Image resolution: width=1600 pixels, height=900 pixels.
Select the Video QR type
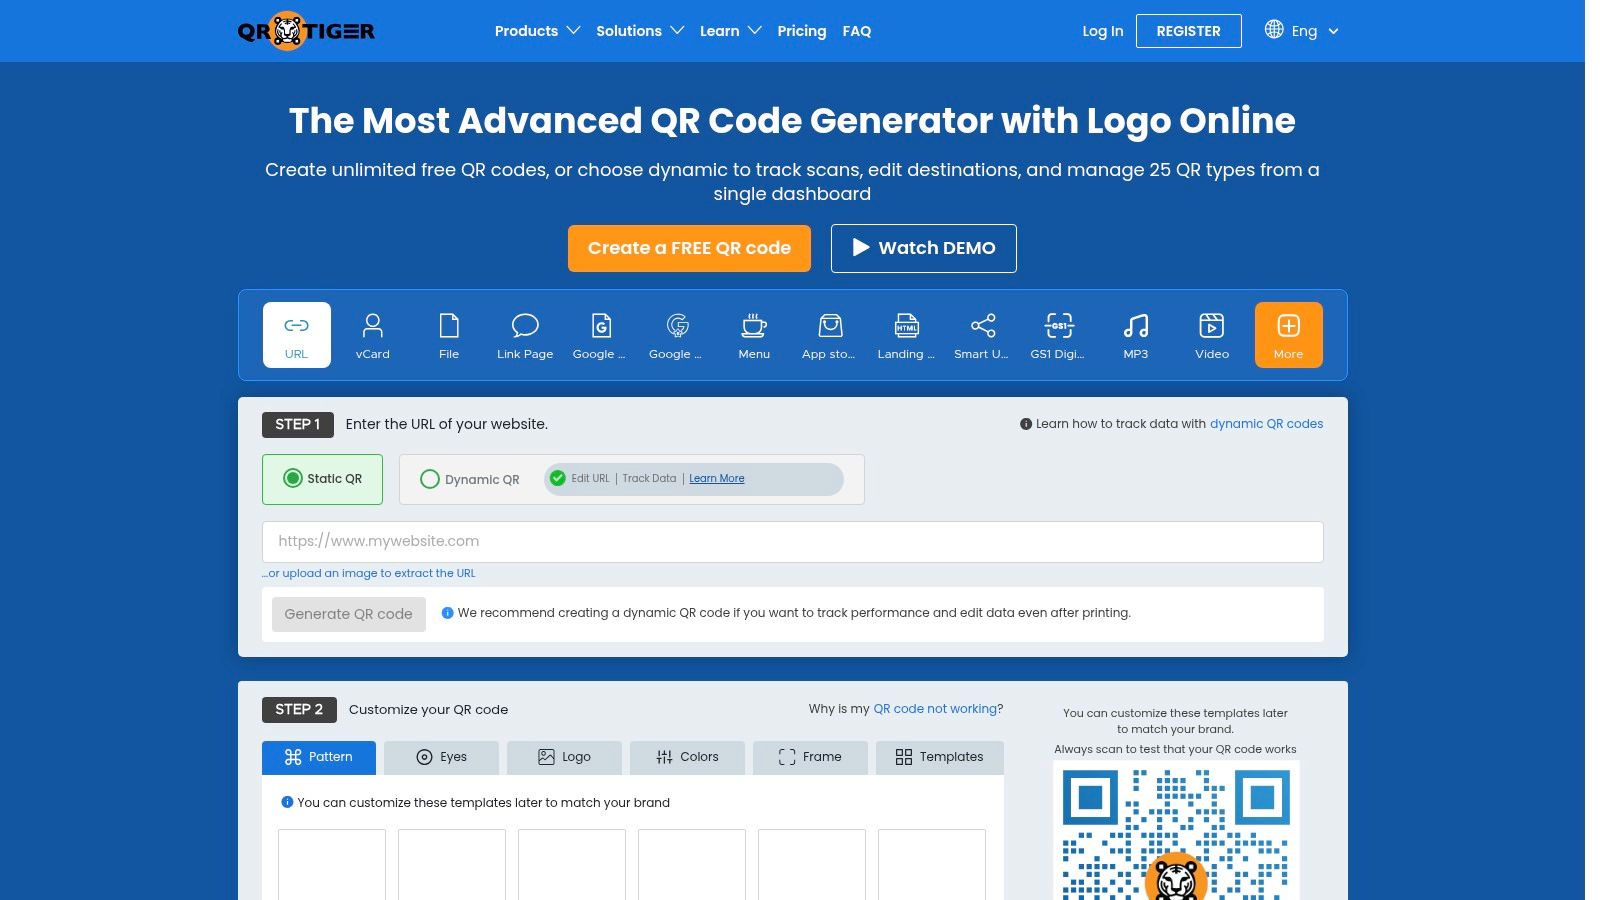[1211, 335]
